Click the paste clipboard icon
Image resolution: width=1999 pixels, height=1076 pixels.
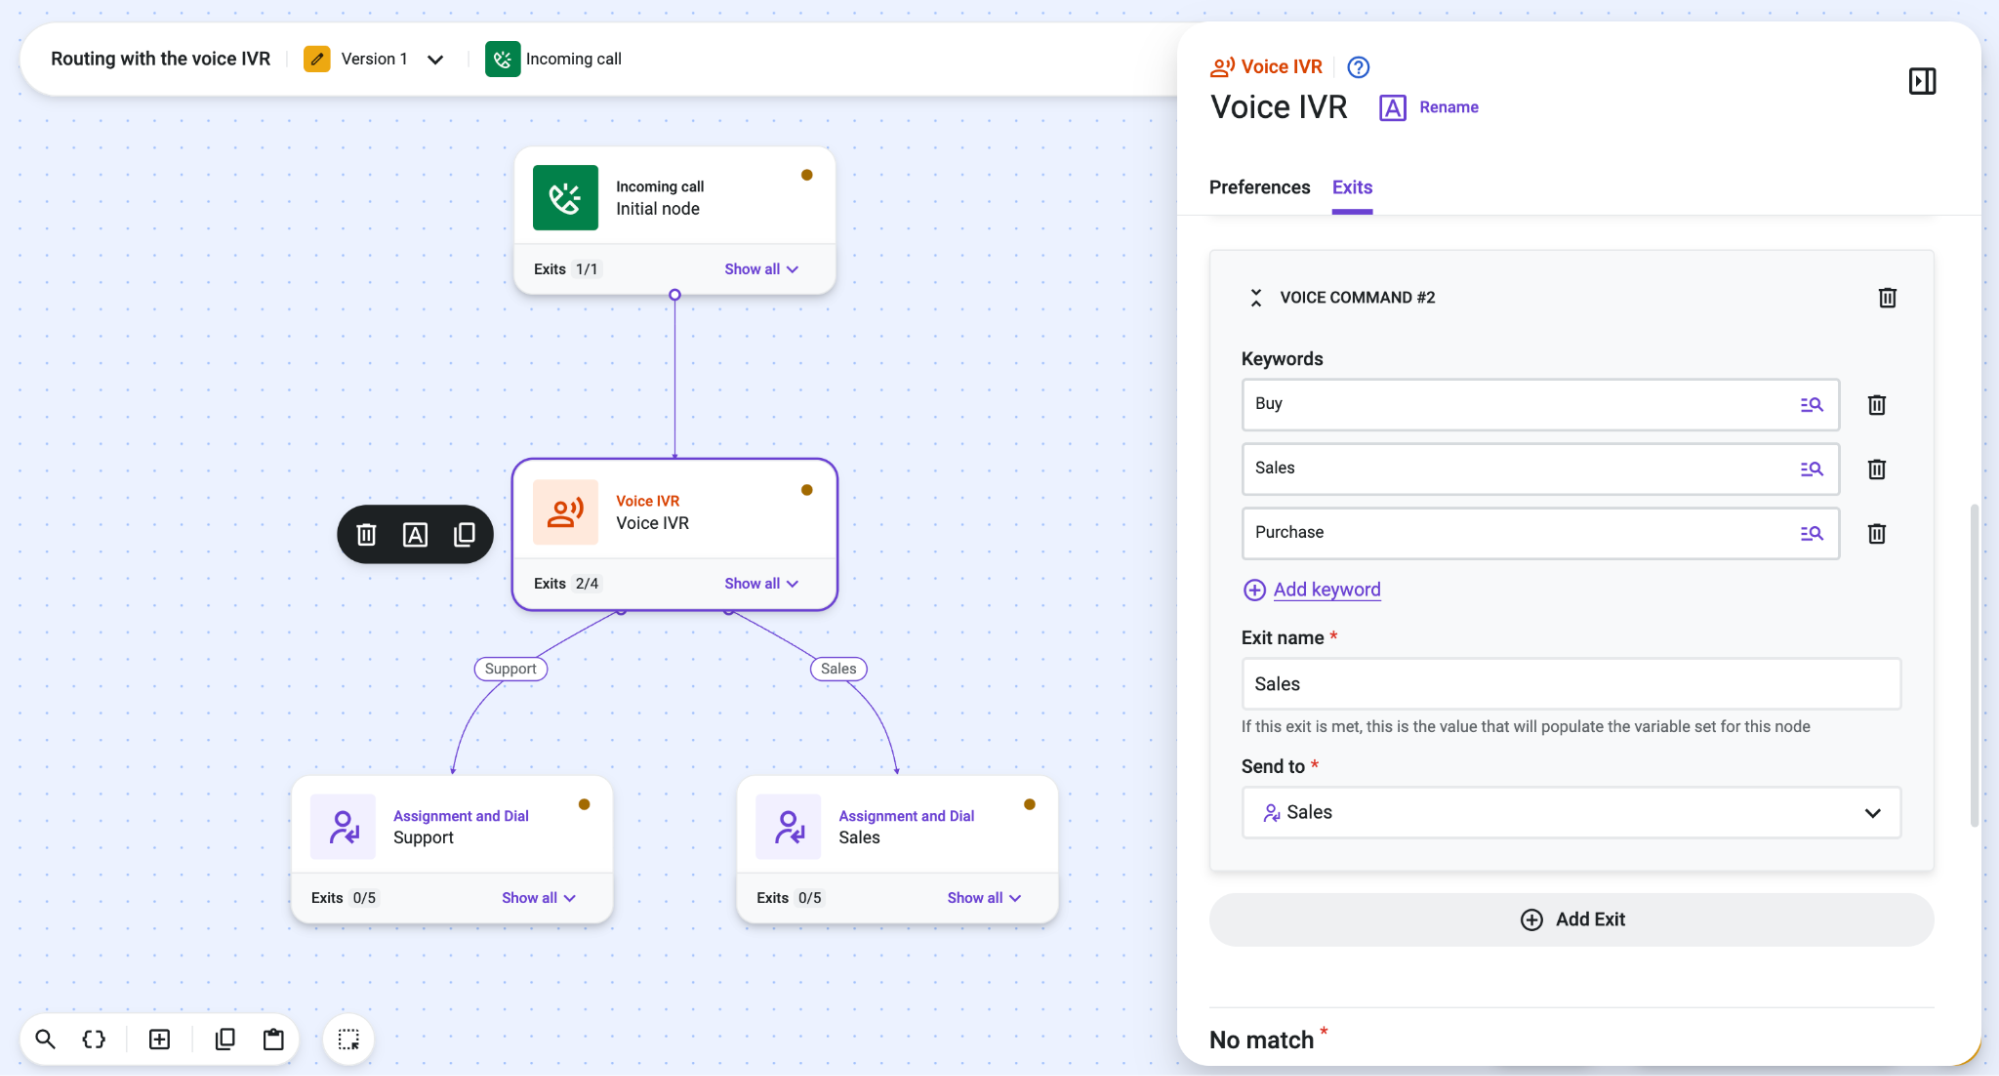[273, 1039]
